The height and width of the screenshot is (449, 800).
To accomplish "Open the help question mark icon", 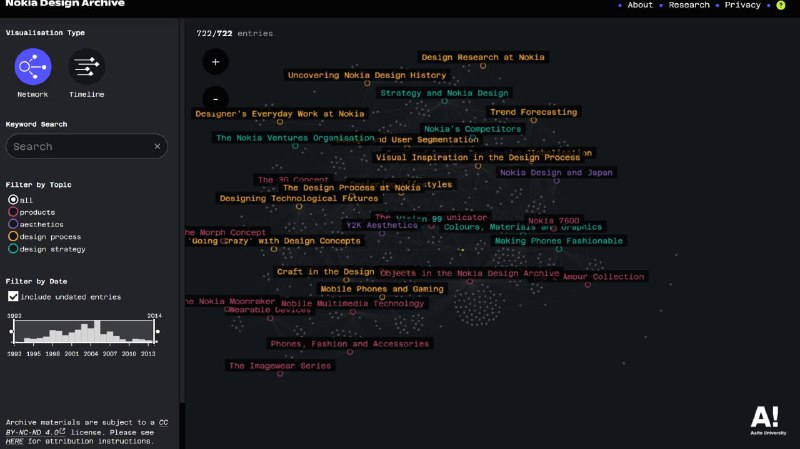I will point(781,5).
